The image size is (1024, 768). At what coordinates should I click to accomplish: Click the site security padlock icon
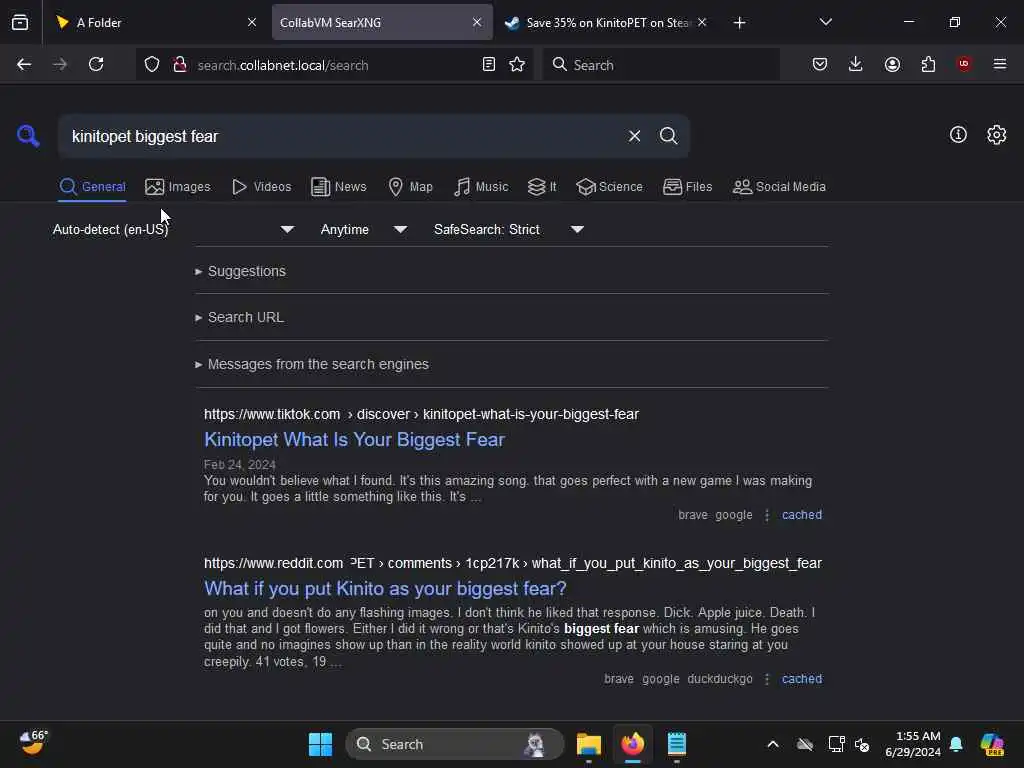(x=180, y=65)
